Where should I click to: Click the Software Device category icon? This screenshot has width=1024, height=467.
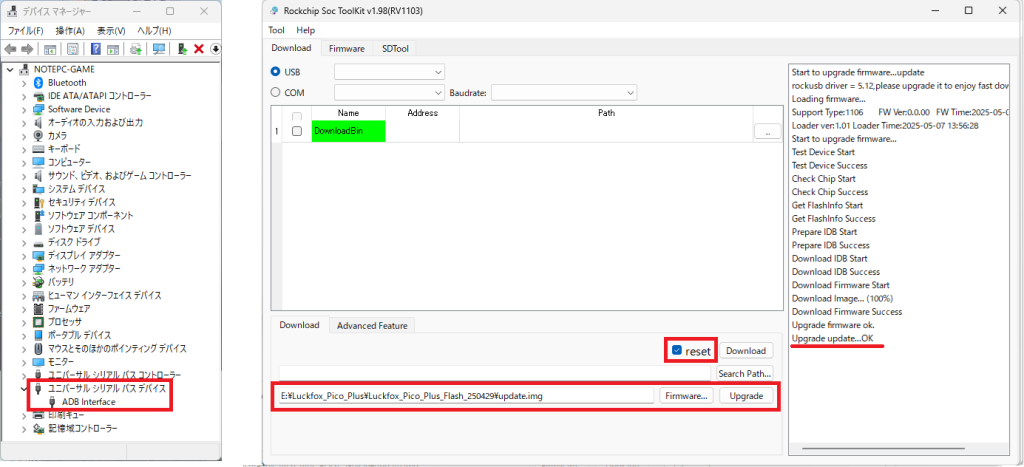click(x=39, y=109)
